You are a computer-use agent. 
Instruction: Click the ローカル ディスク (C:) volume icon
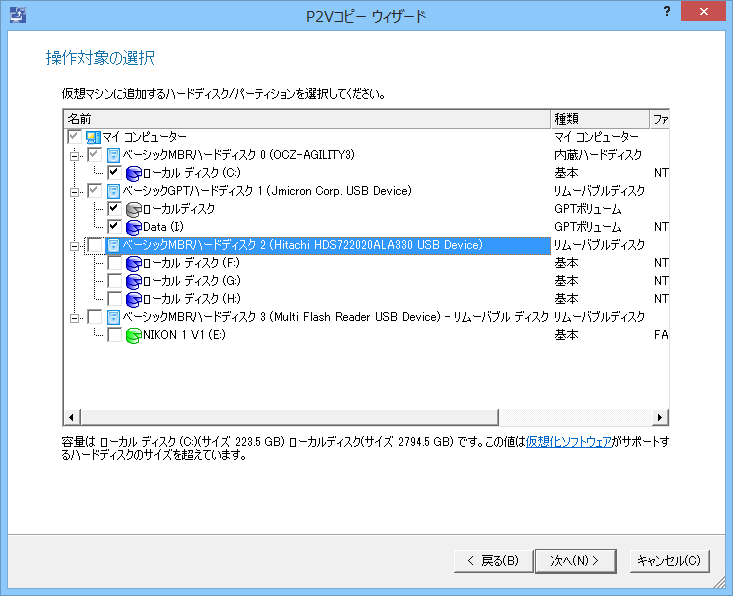tap(134, 173)
